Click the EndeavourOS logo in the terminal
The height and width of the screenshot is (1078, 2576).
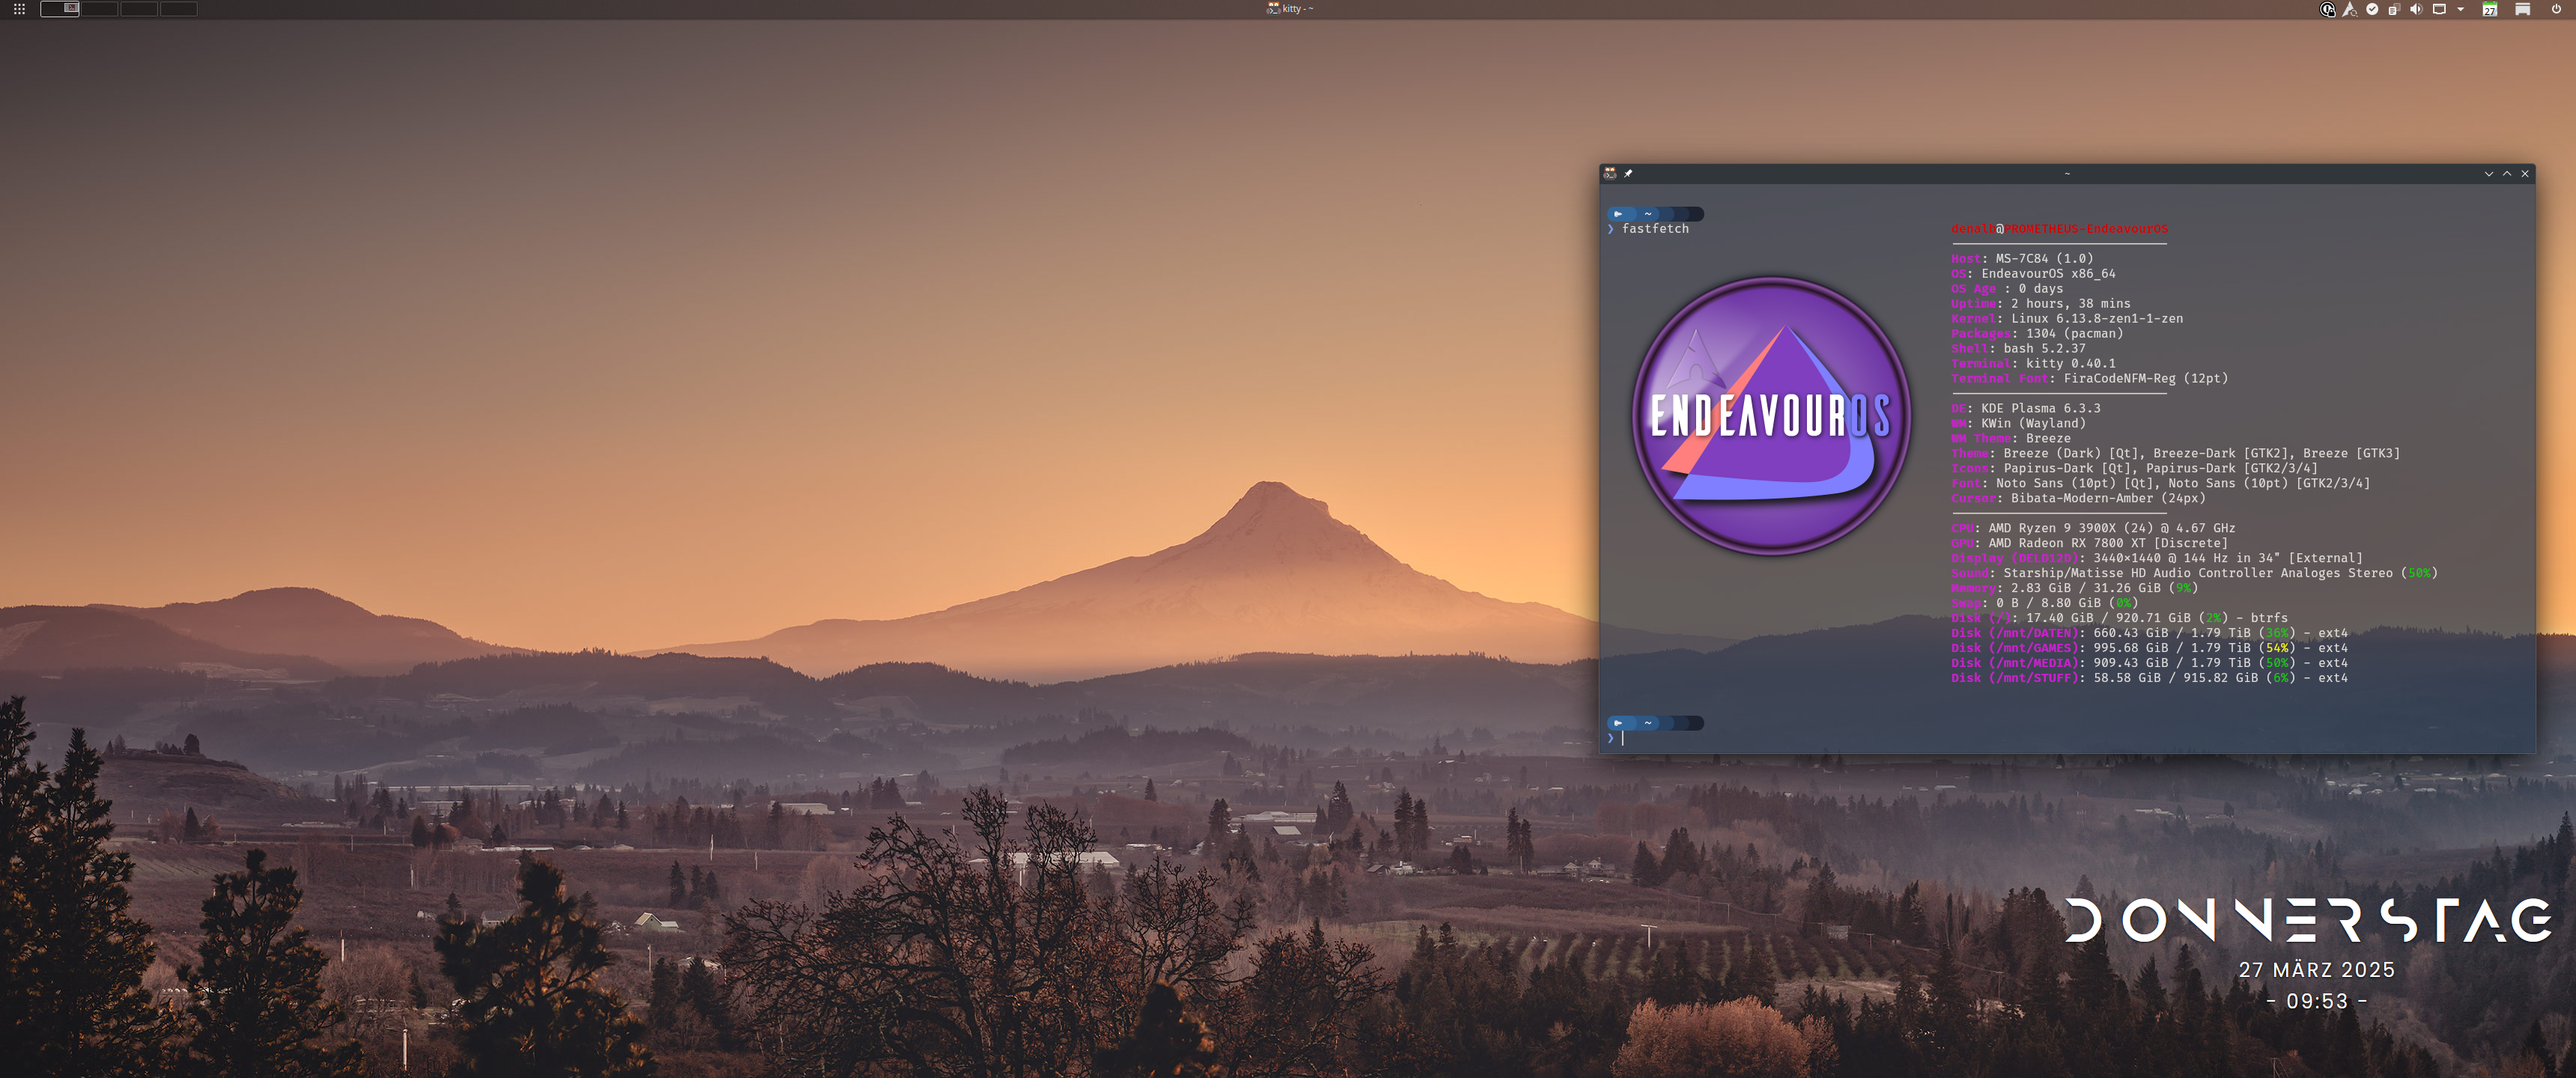[1771, 416]
